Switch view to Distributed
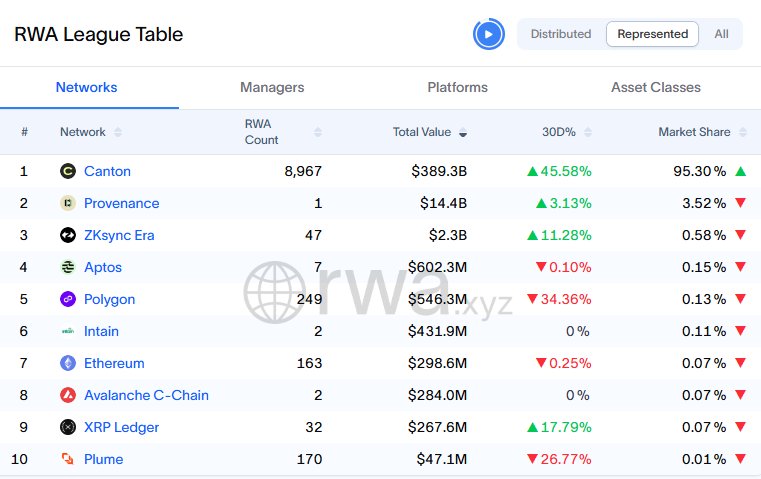Viewport: 761px width, 479px height. click(561, 34)
